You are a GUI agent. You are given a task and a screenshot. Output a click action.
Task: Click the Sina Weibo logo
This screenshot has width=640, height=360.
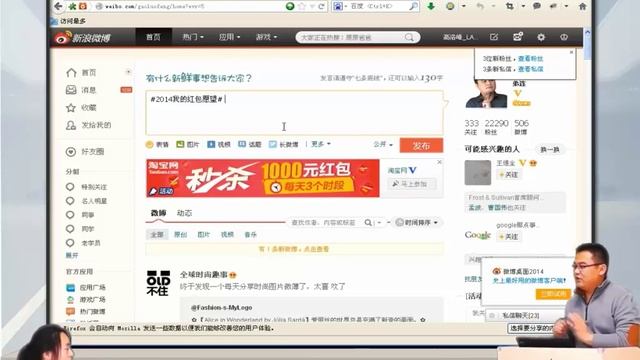(83, 38)
